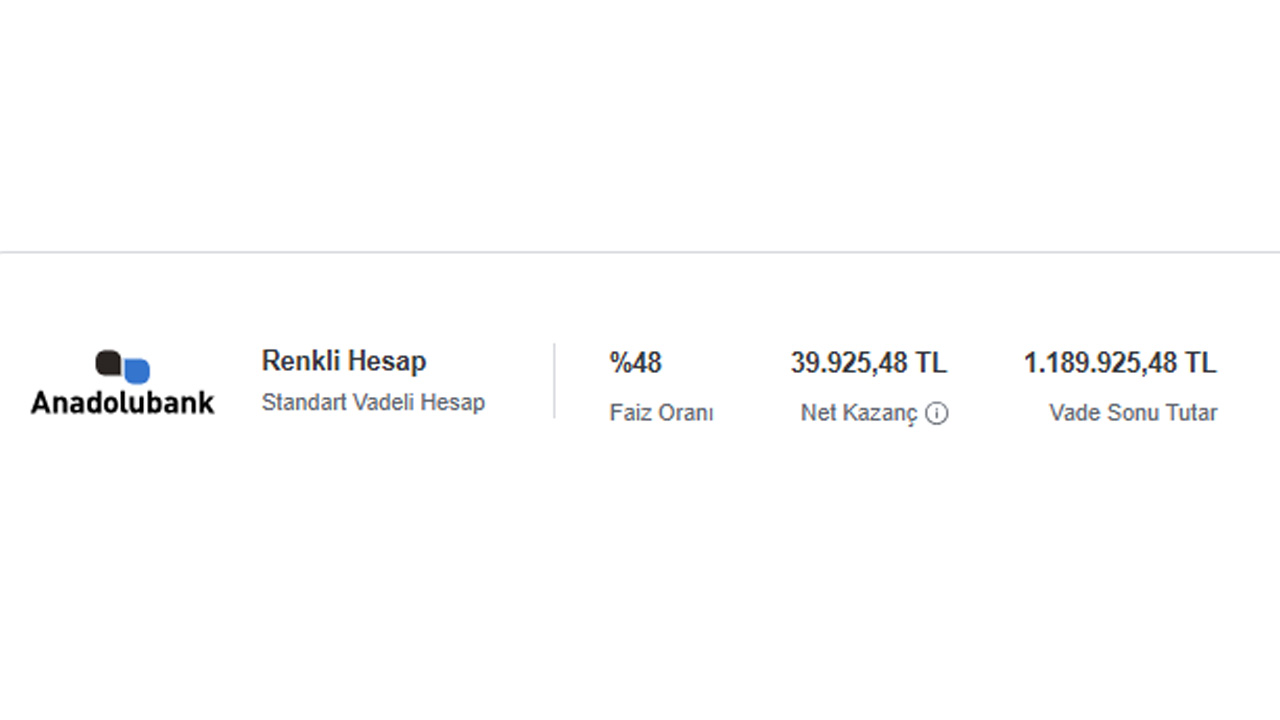Click the dark bubble in Anadolubank logo

108,362
